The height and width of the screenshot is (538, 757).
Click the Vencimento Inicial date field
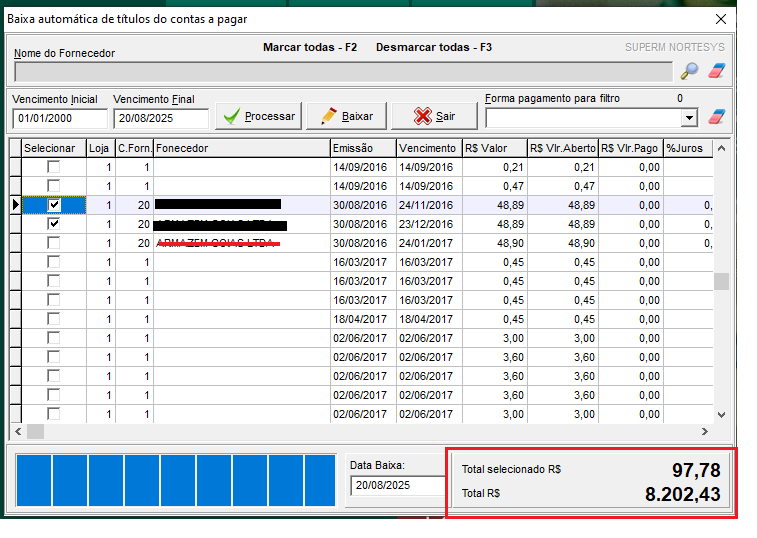pyautogui.click(x=58, y=118)
